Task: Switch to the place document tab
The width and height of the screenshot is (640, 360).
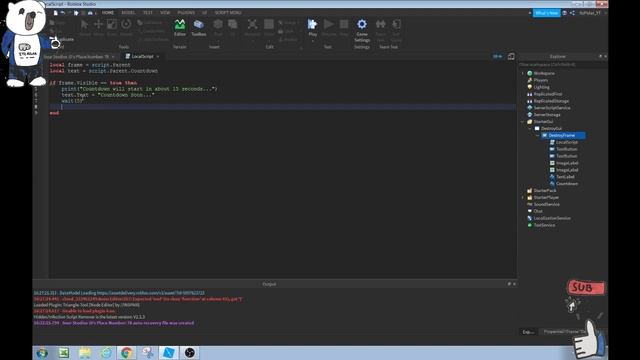Action: click(x=78, y=56)
